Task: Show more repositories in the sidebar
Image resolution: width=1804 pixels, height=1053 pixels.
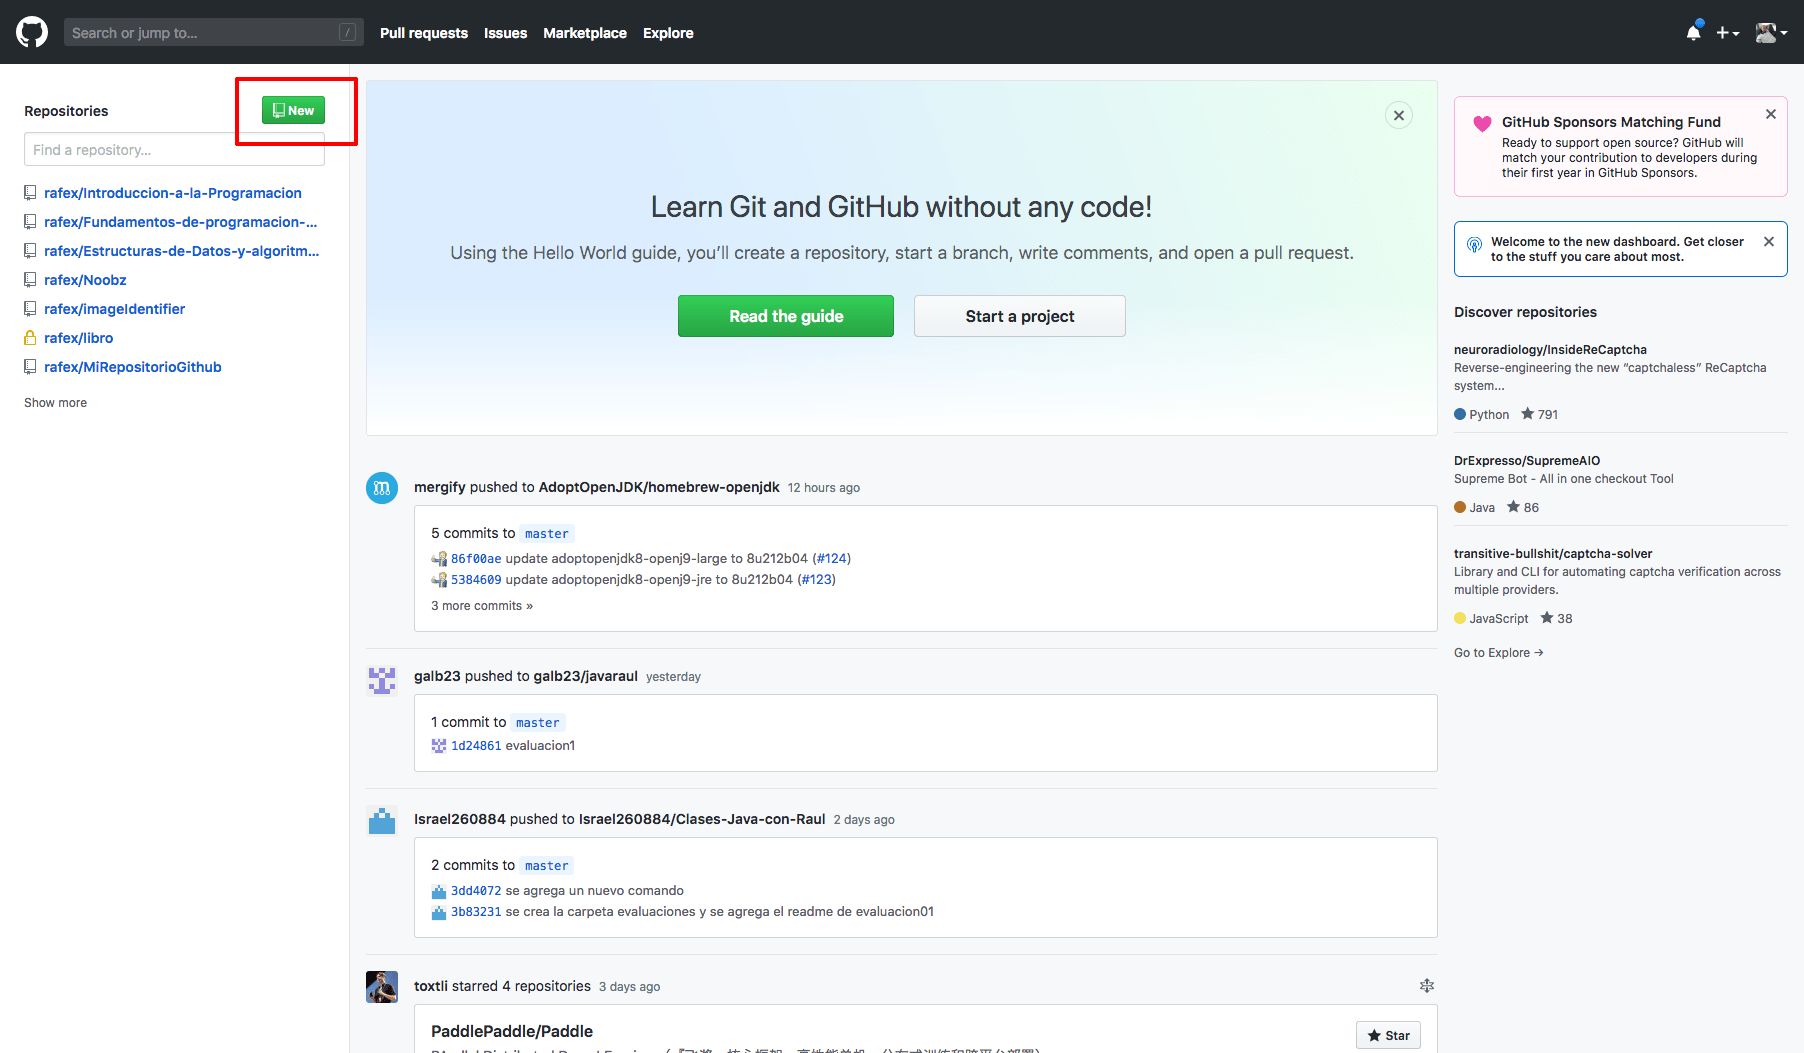Action: [55, 402]
